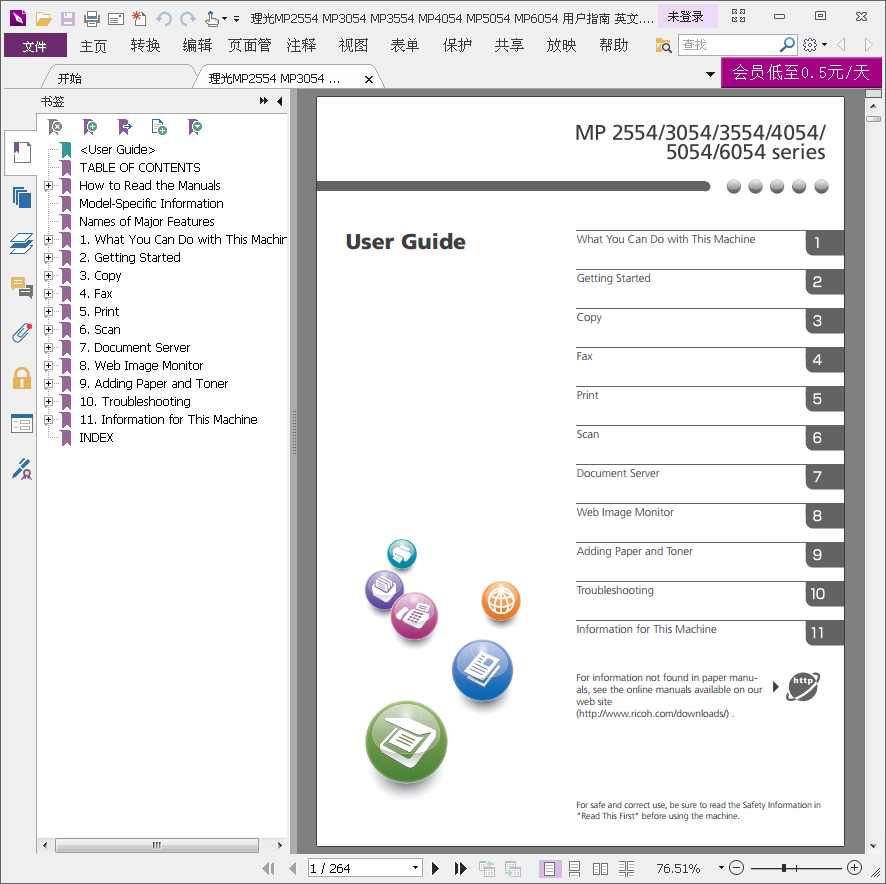Open the 注释 ribbon tab
This screenshot has height=884, width=886.
[301, 45]
